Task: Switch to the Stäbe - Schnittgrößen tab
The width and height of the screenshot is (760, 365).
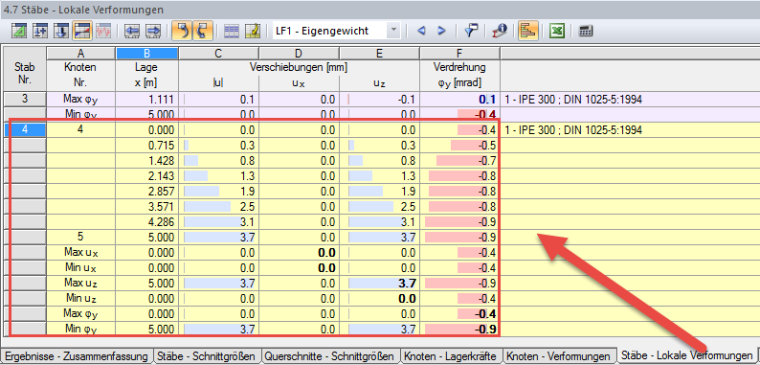Action: 207,356
